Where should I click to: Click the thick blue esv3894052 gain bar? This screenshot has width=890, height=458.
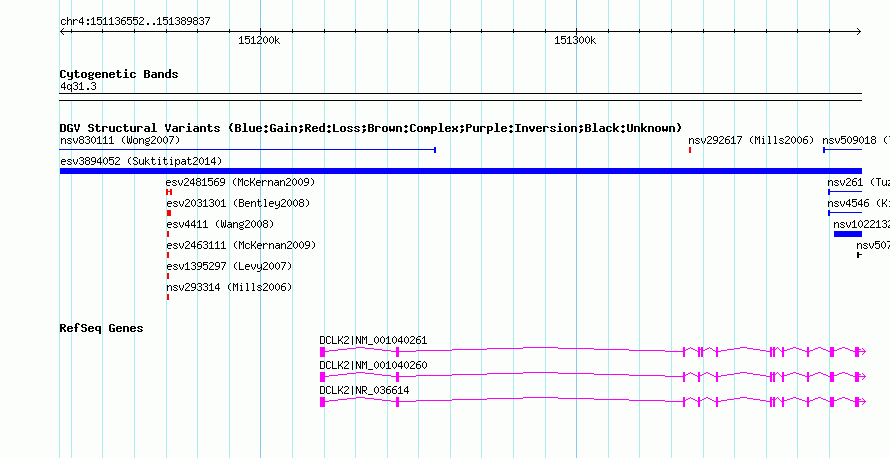coord(461,171)
